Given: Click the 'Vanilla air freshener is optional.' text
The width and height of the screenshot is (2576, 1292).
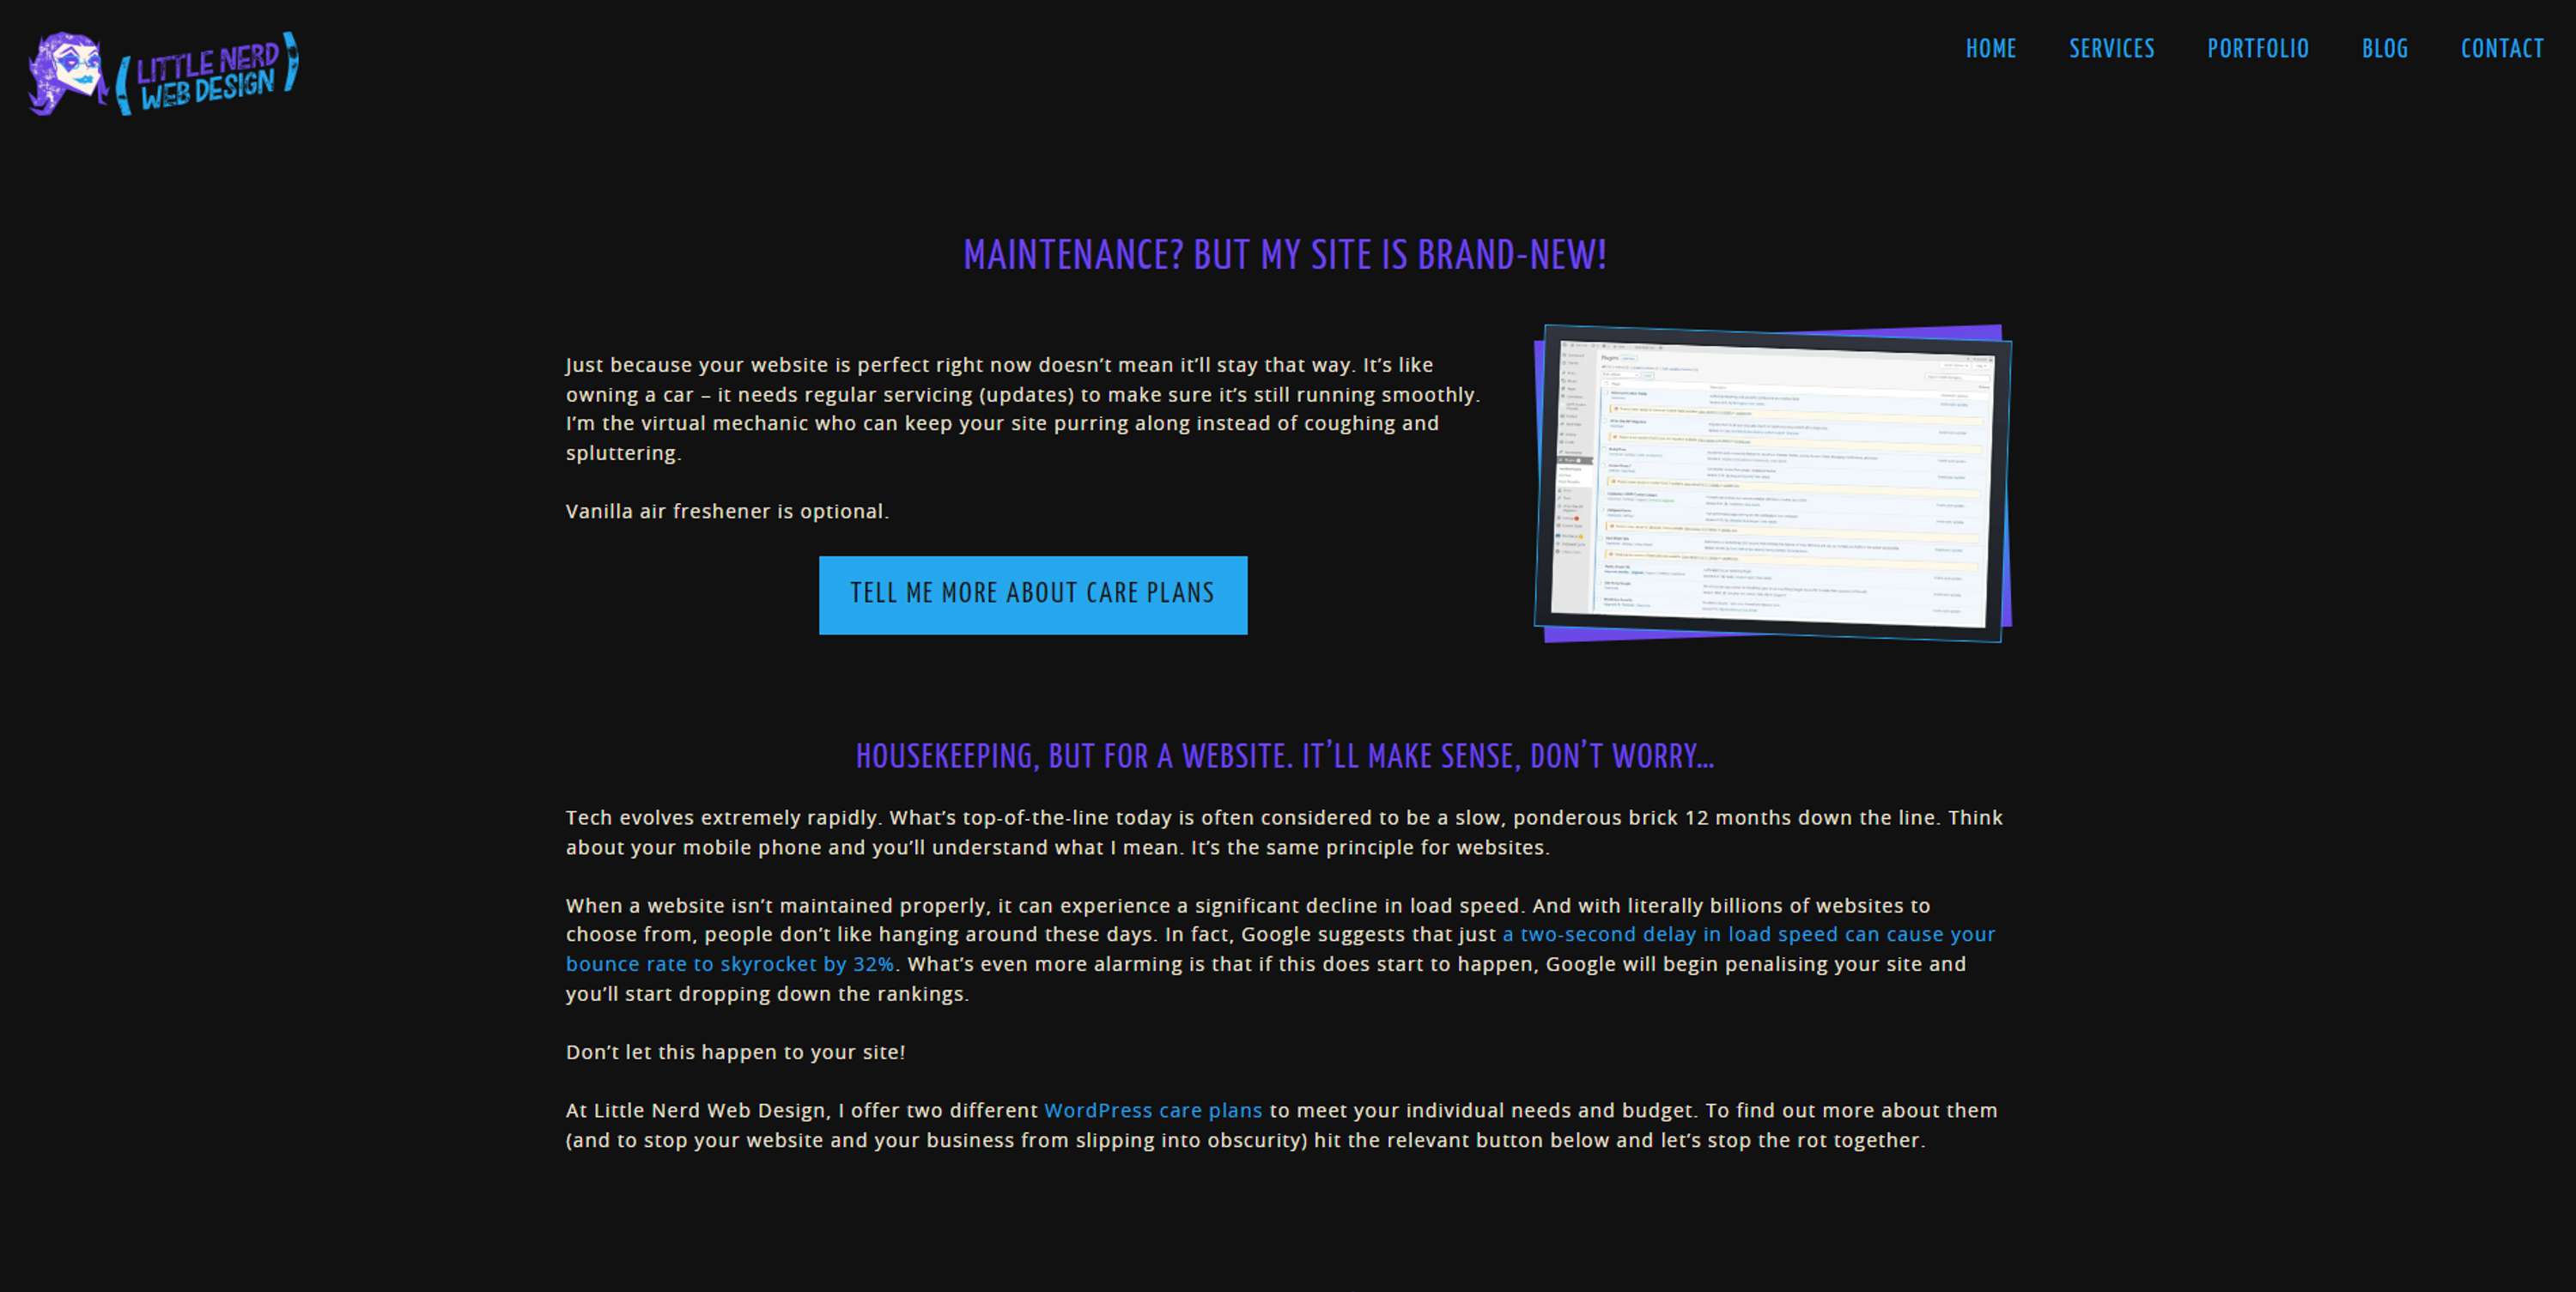Looking at the screenshot, I should pos(727,511).
